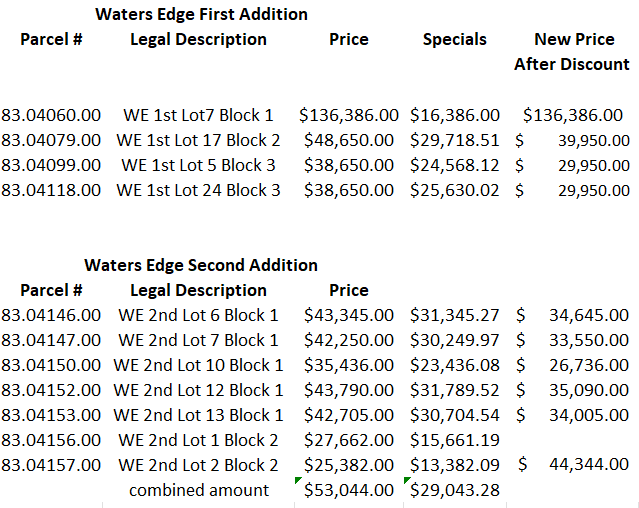The width and height of the screenshot is (639, 508).
Task: Click the $24,568.12 specials cell
Action: 455,165
